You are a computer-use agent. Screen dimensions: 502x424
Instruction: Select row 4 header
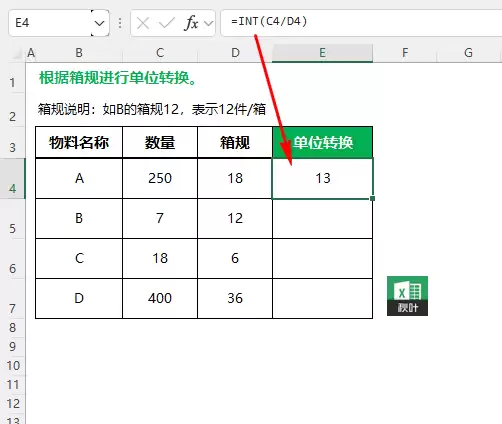[x=13, y=179]
